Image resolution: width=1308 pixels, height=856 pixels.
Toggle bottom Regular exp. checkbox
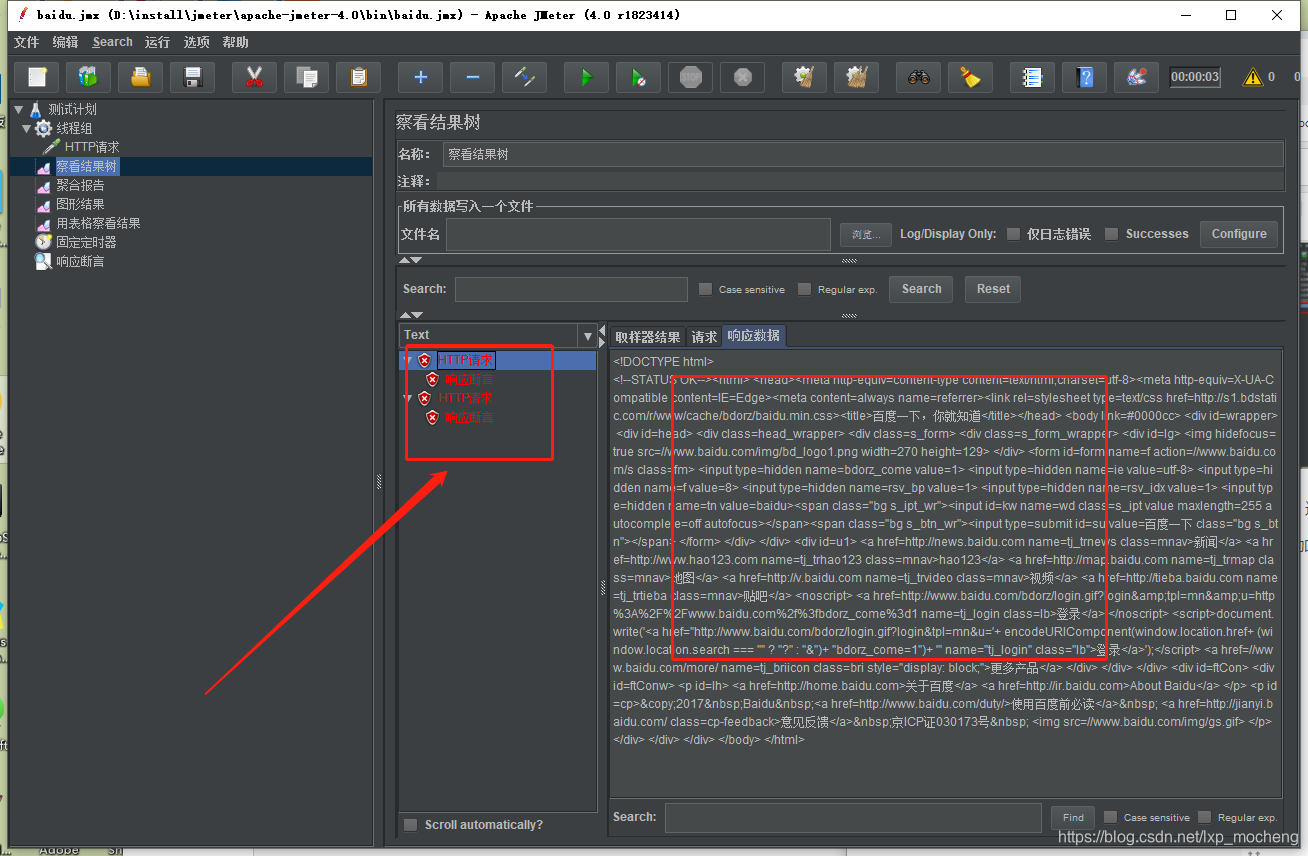[1205, 817]
